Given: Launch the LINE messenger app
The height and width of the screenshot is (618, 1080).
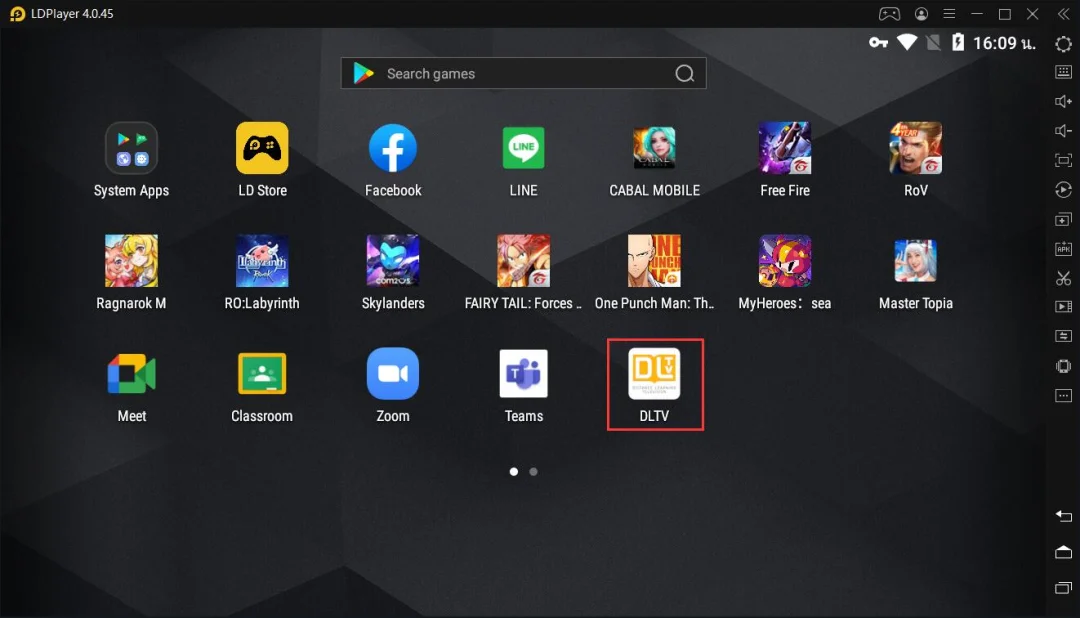Looking at the screenshot, I should pyautogui.click(x=523, y=148).
